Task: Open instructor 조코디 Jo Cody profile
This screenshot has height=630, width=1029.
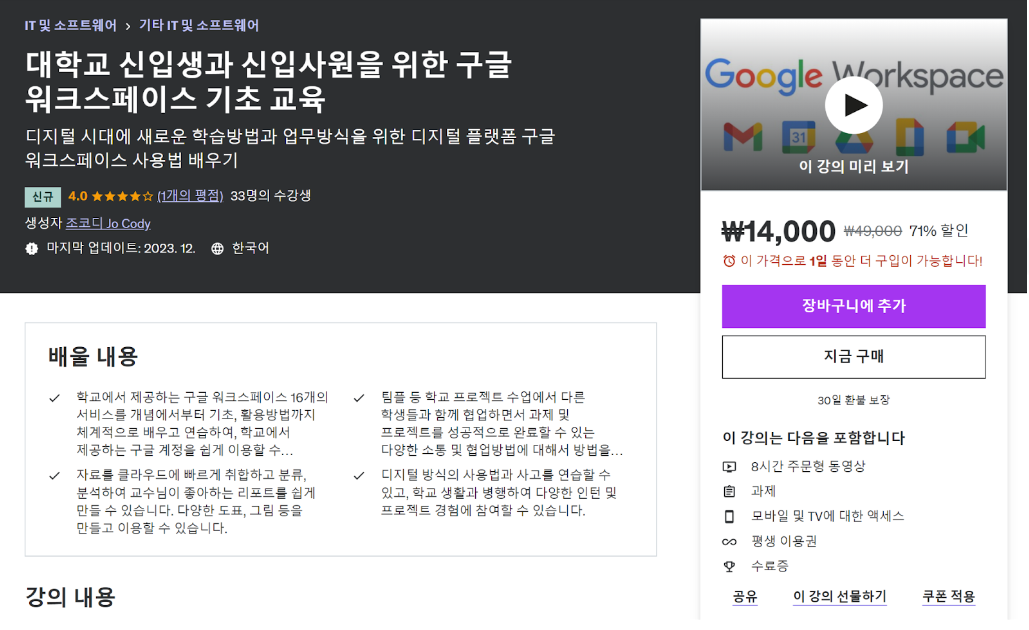Action: [x=108, y=224]
